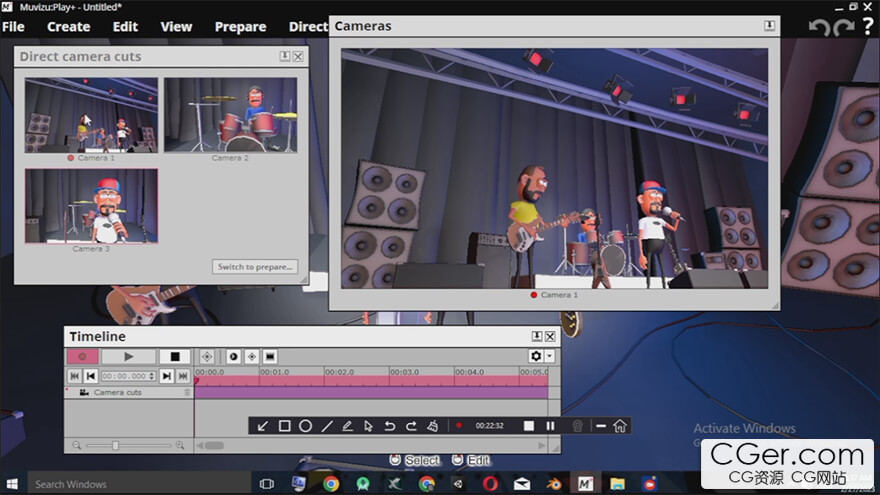
Task: Click the small diamond key timeline icon
Action: (x=251, y=356)
